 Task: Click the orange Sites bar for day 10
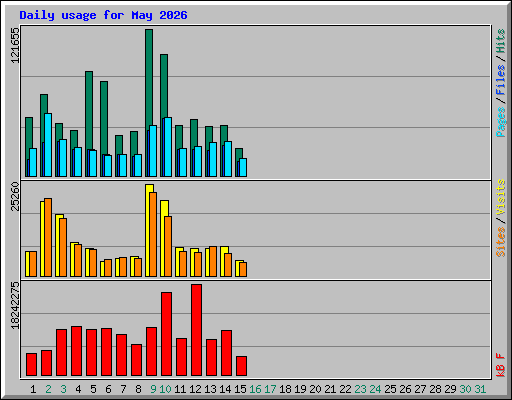[168, 247]
